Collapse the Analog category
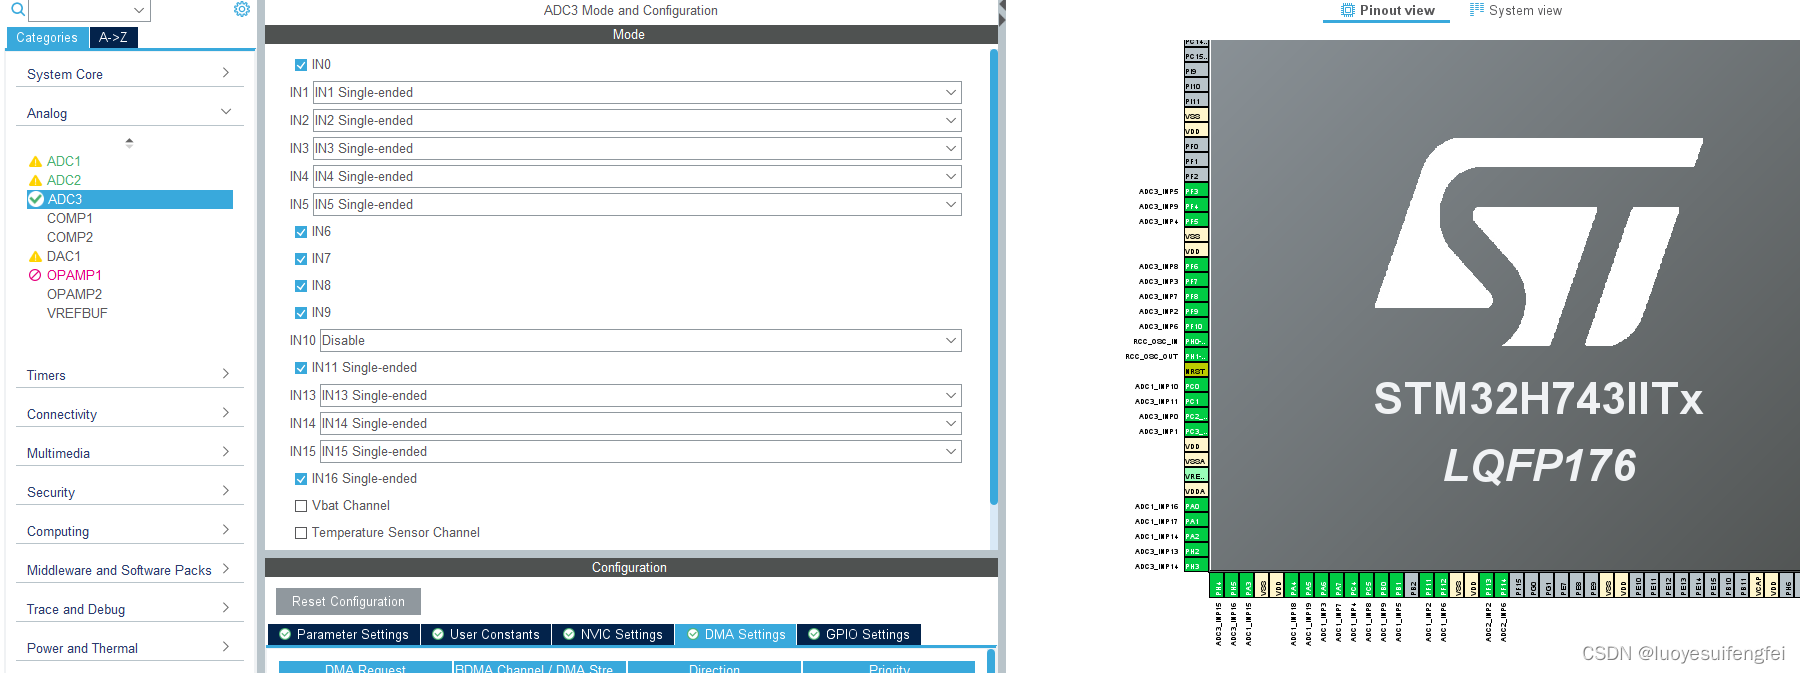Image resolution: width=1800 pixels, height=673 pixels. coord(129,113)
